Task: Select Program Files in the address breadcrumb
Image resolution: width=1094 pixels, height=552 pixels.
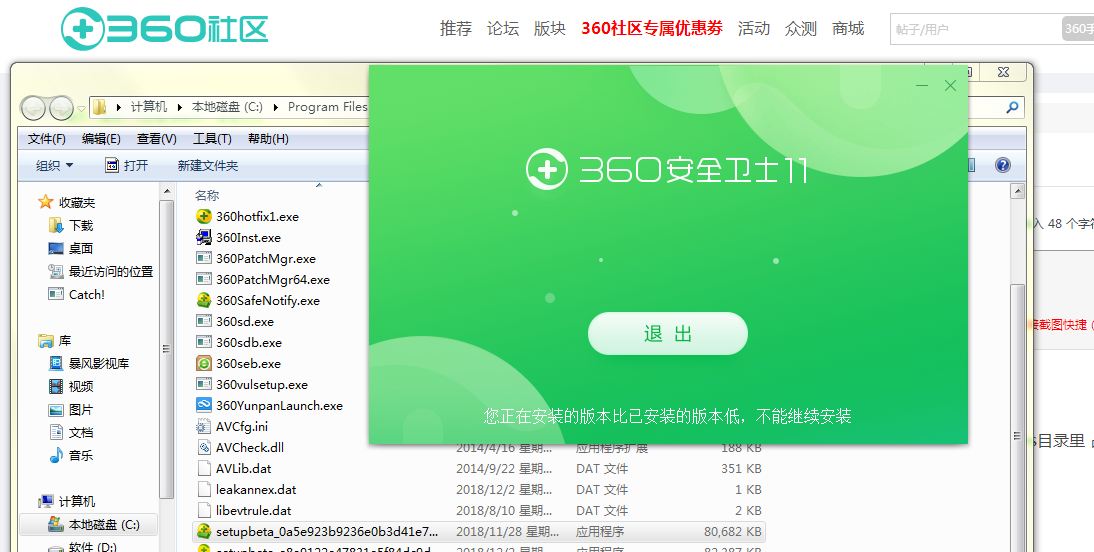Action: click(x=327, y=107)
